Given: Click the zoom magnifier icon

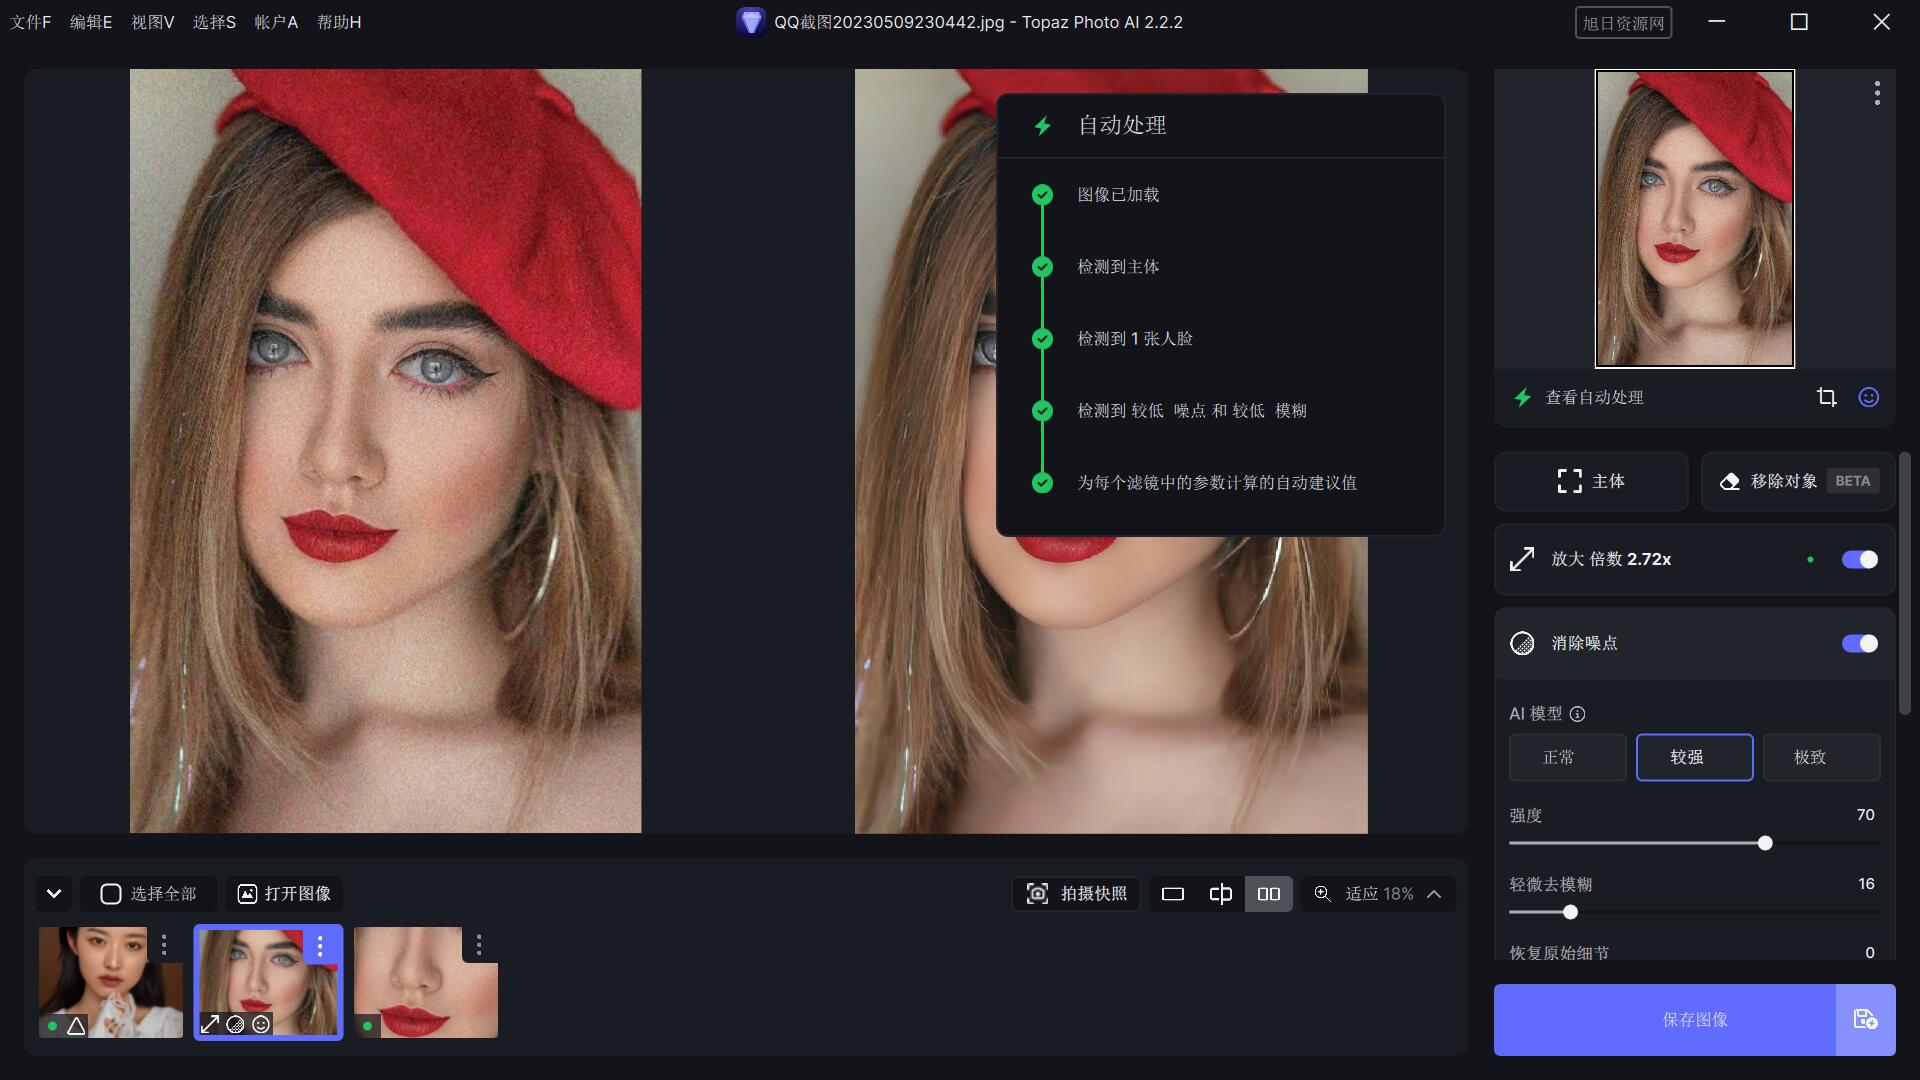Looking at the screenshot, I should [1322, 893].
